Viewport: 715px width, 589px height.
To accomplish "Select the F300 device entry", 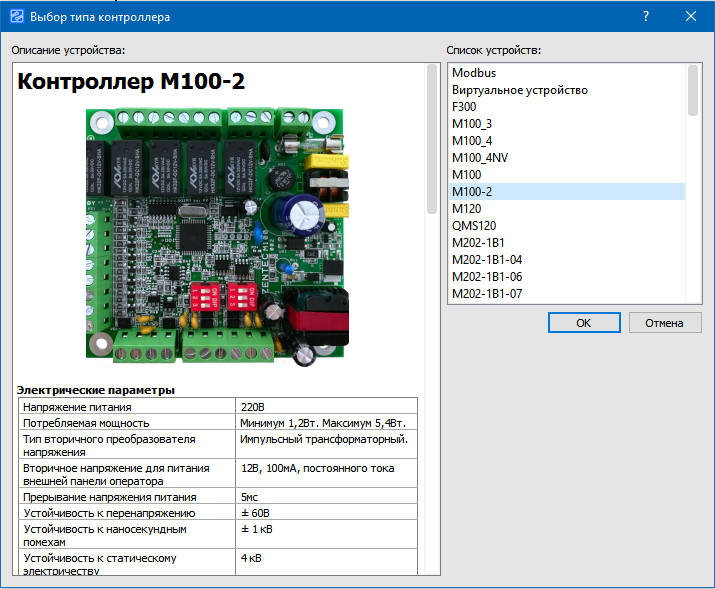I will click(x=464, y=107).
